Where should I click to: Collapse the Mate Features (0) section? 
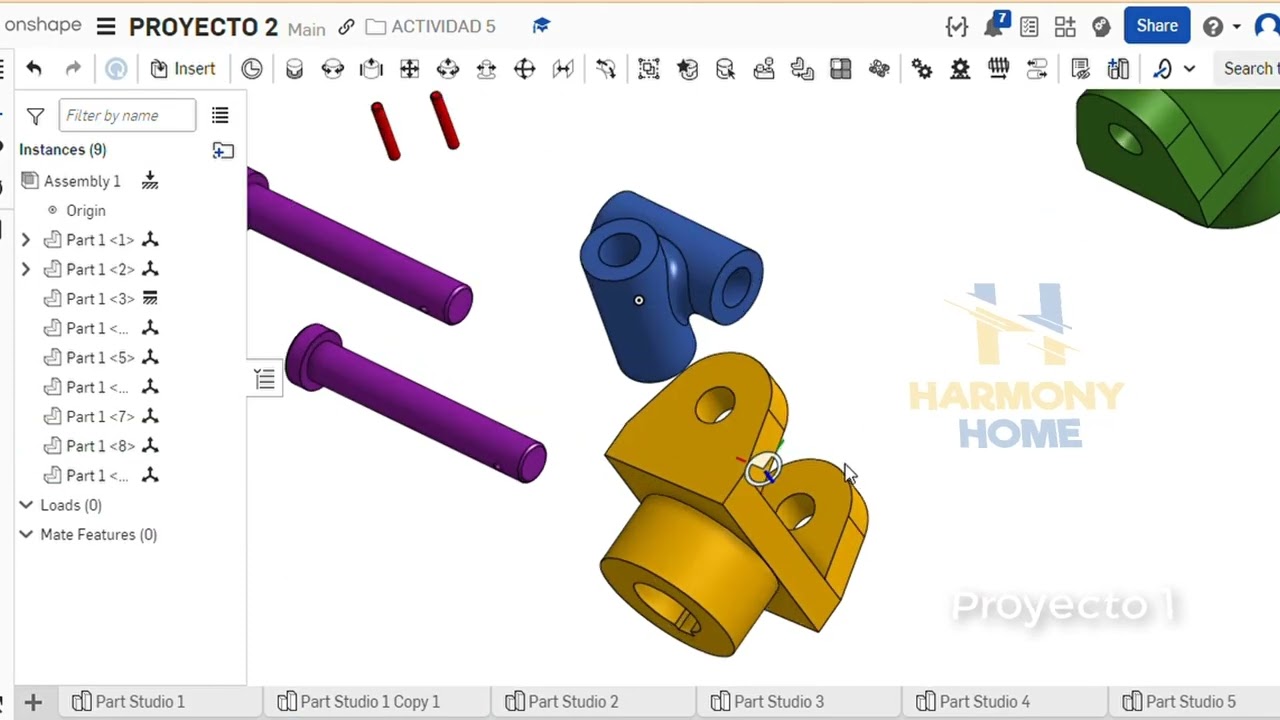(x=26, y=535)
